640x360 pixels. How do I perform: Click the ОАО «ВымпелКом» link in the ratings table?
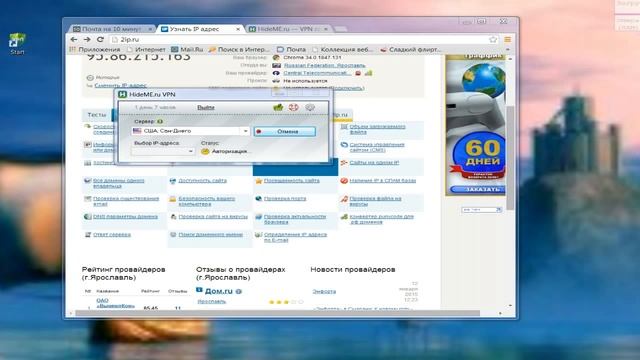pos(115,303)
